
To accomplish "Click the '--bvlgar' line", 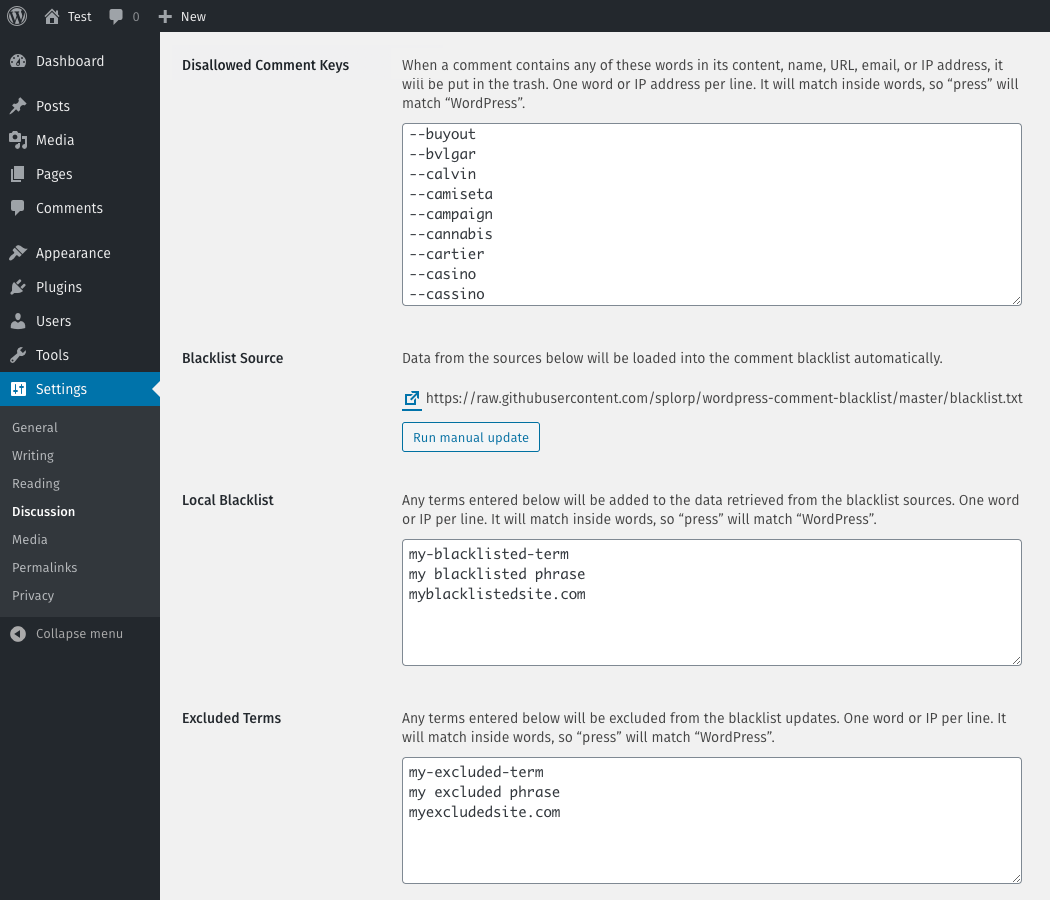I will [443, 154].
